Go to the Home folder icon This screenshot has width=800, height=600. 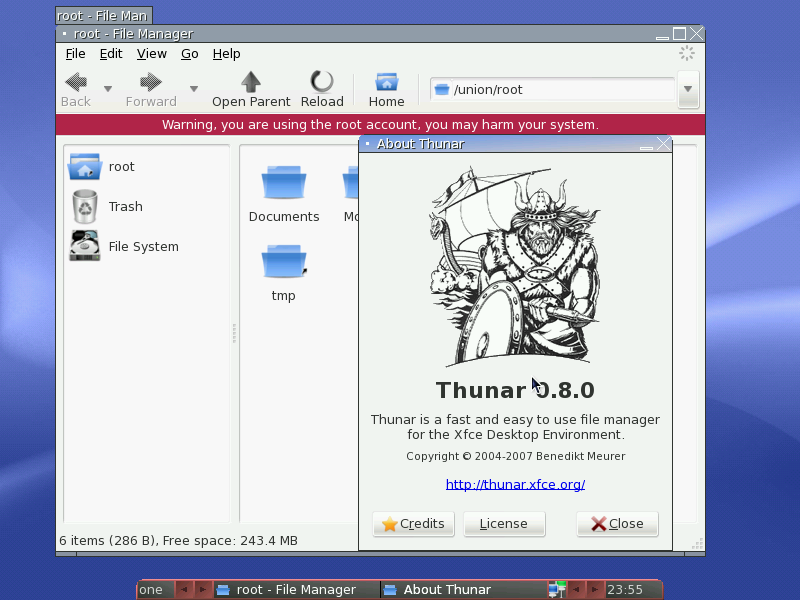(386, 89)
